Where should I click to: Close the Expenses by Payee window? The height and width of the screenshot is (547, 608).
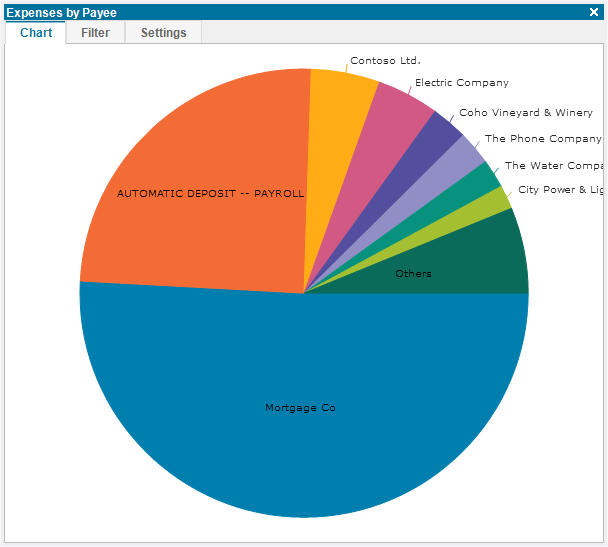point(593,12)
